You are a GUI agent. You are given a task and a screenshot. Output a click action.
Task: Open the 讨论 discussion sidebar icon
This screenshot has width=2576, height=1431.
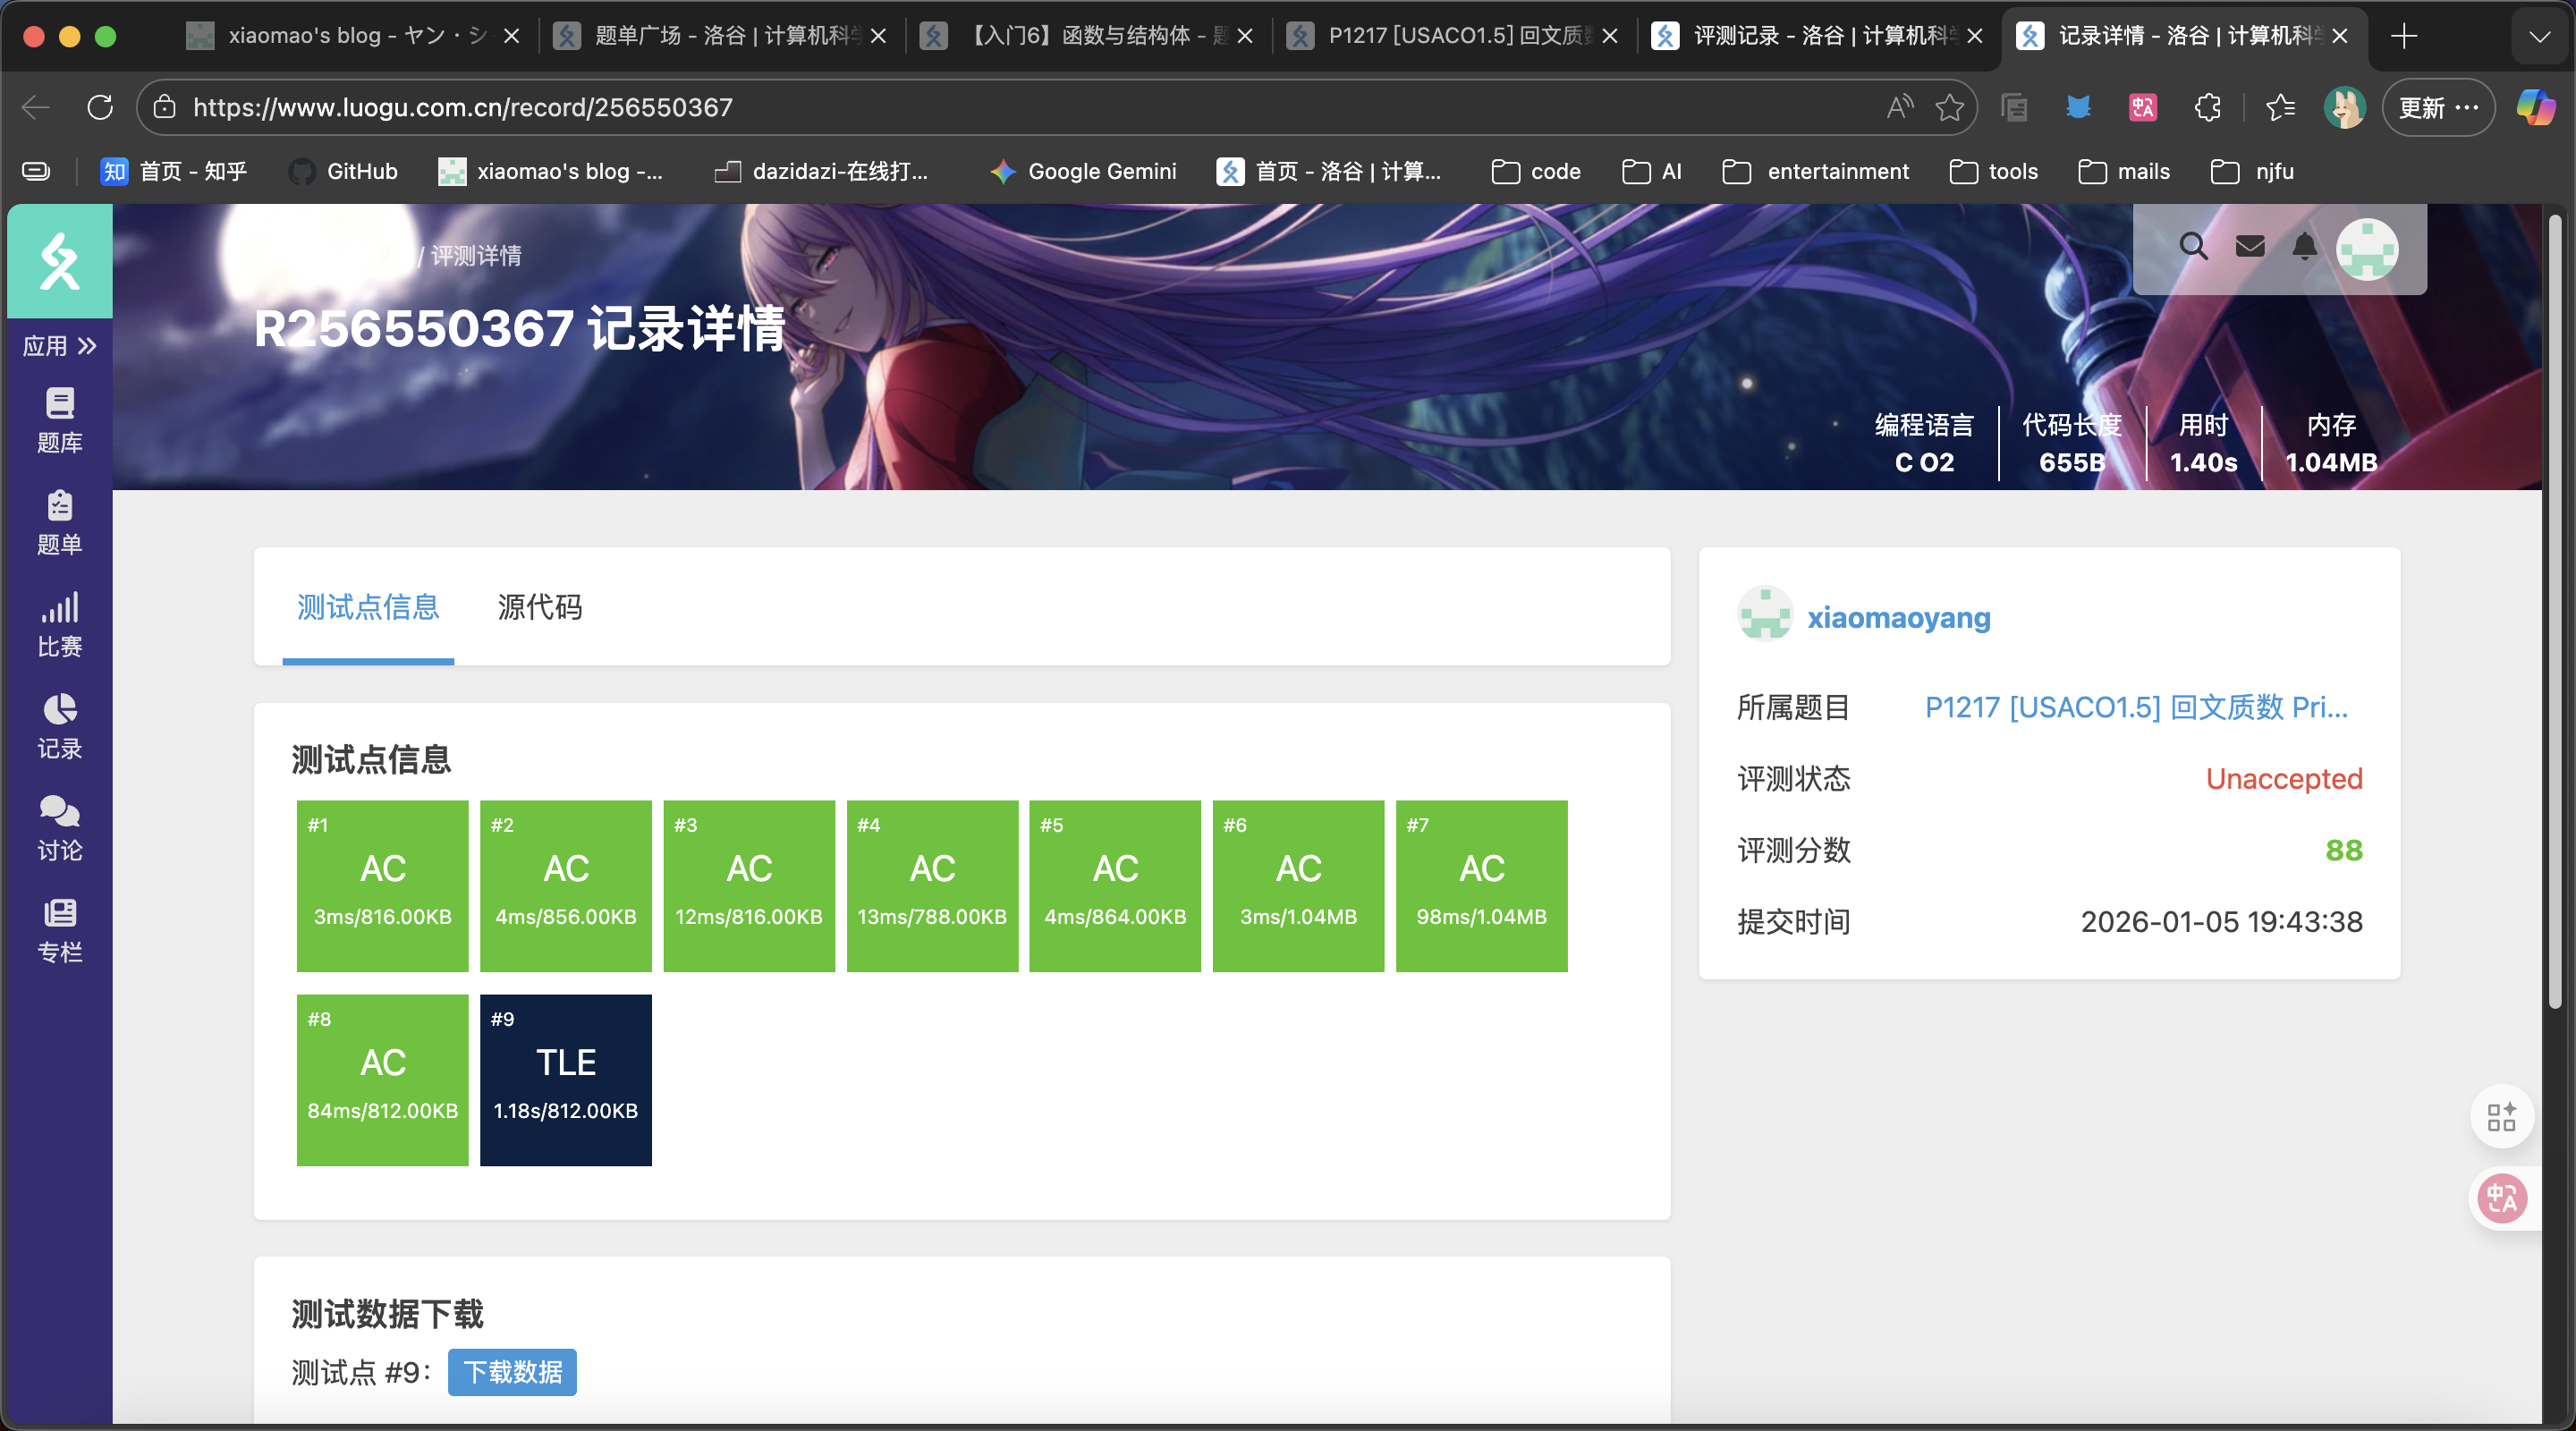pyautogui.click(x=59, y=828)
